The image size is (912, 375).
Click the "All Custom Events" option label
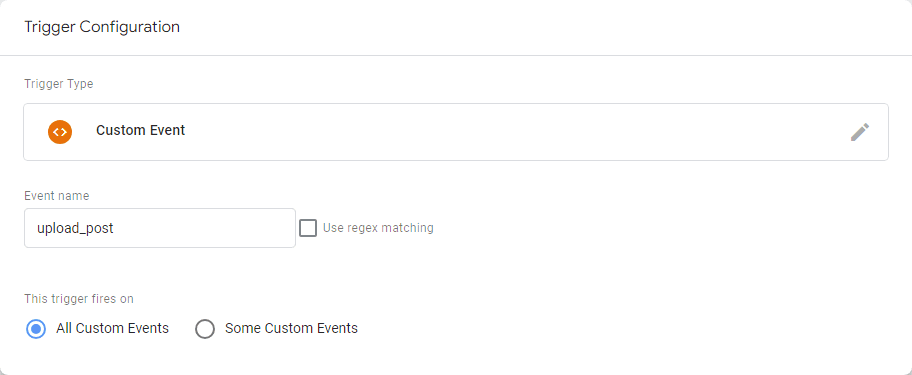112,328
